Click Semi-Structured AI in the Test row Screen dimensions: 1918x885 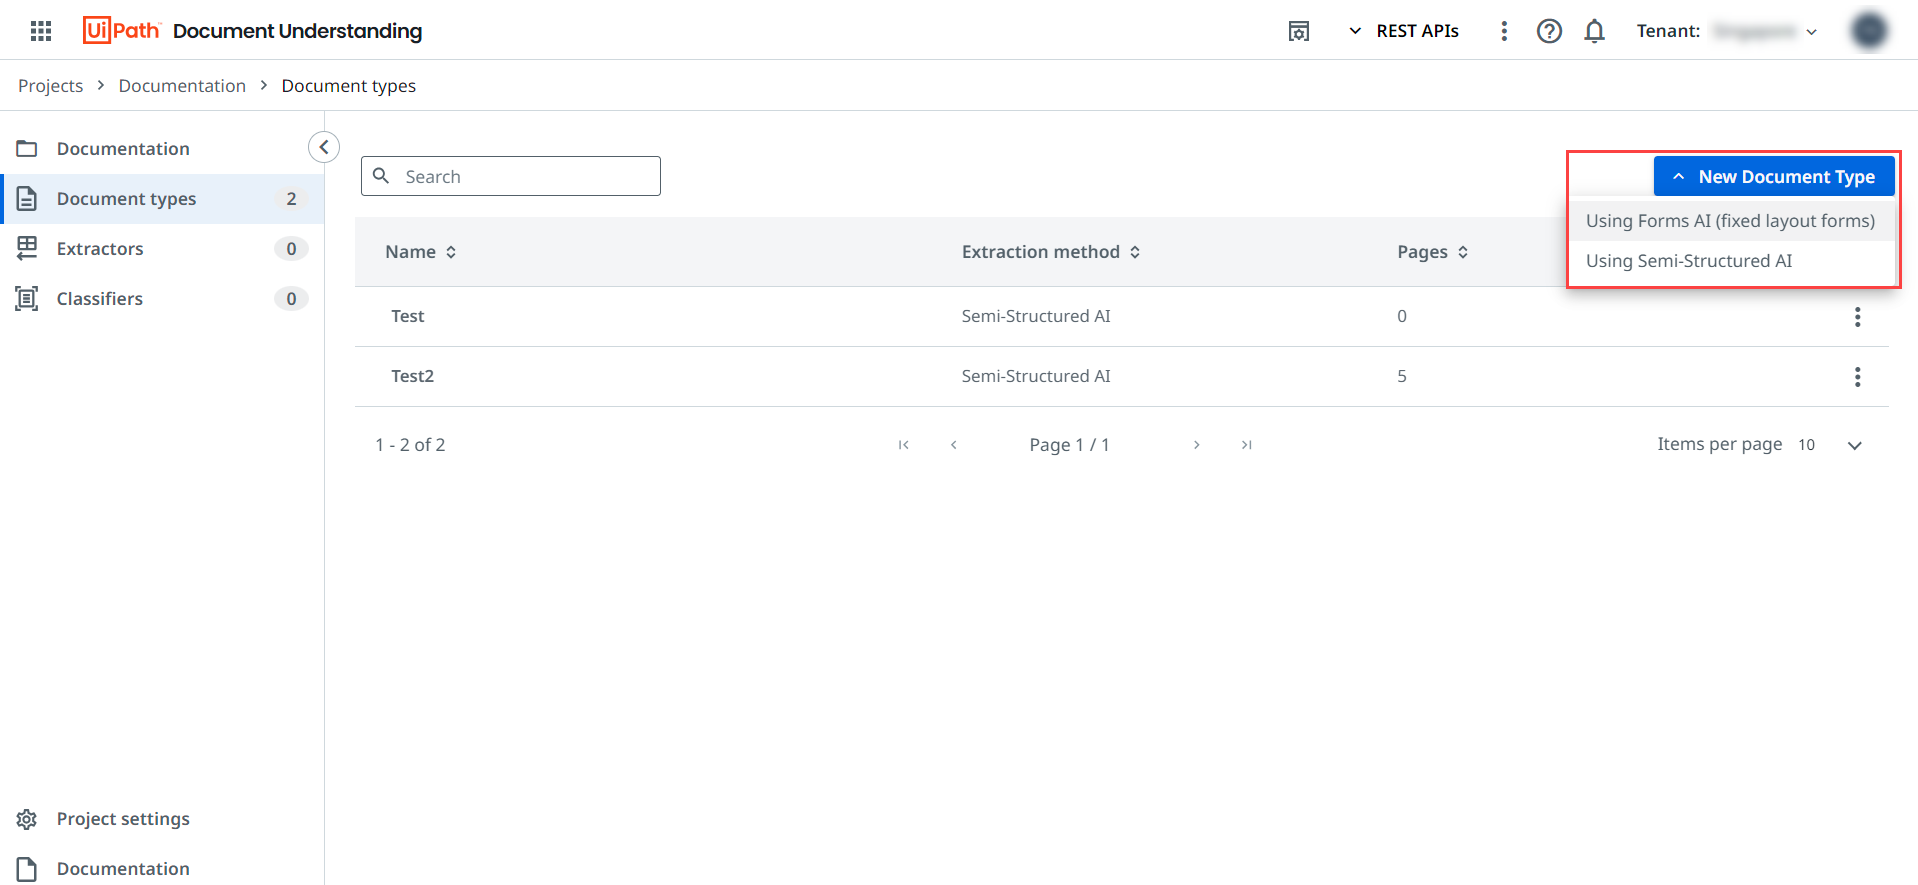pos(1036,316)
